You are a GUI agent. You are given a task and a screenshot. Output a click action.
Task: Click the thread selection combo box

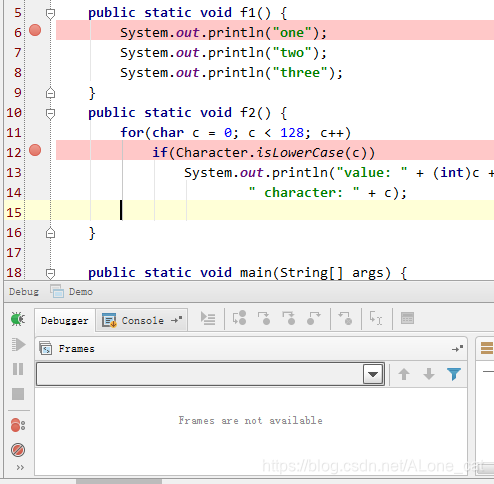point(210,374)
